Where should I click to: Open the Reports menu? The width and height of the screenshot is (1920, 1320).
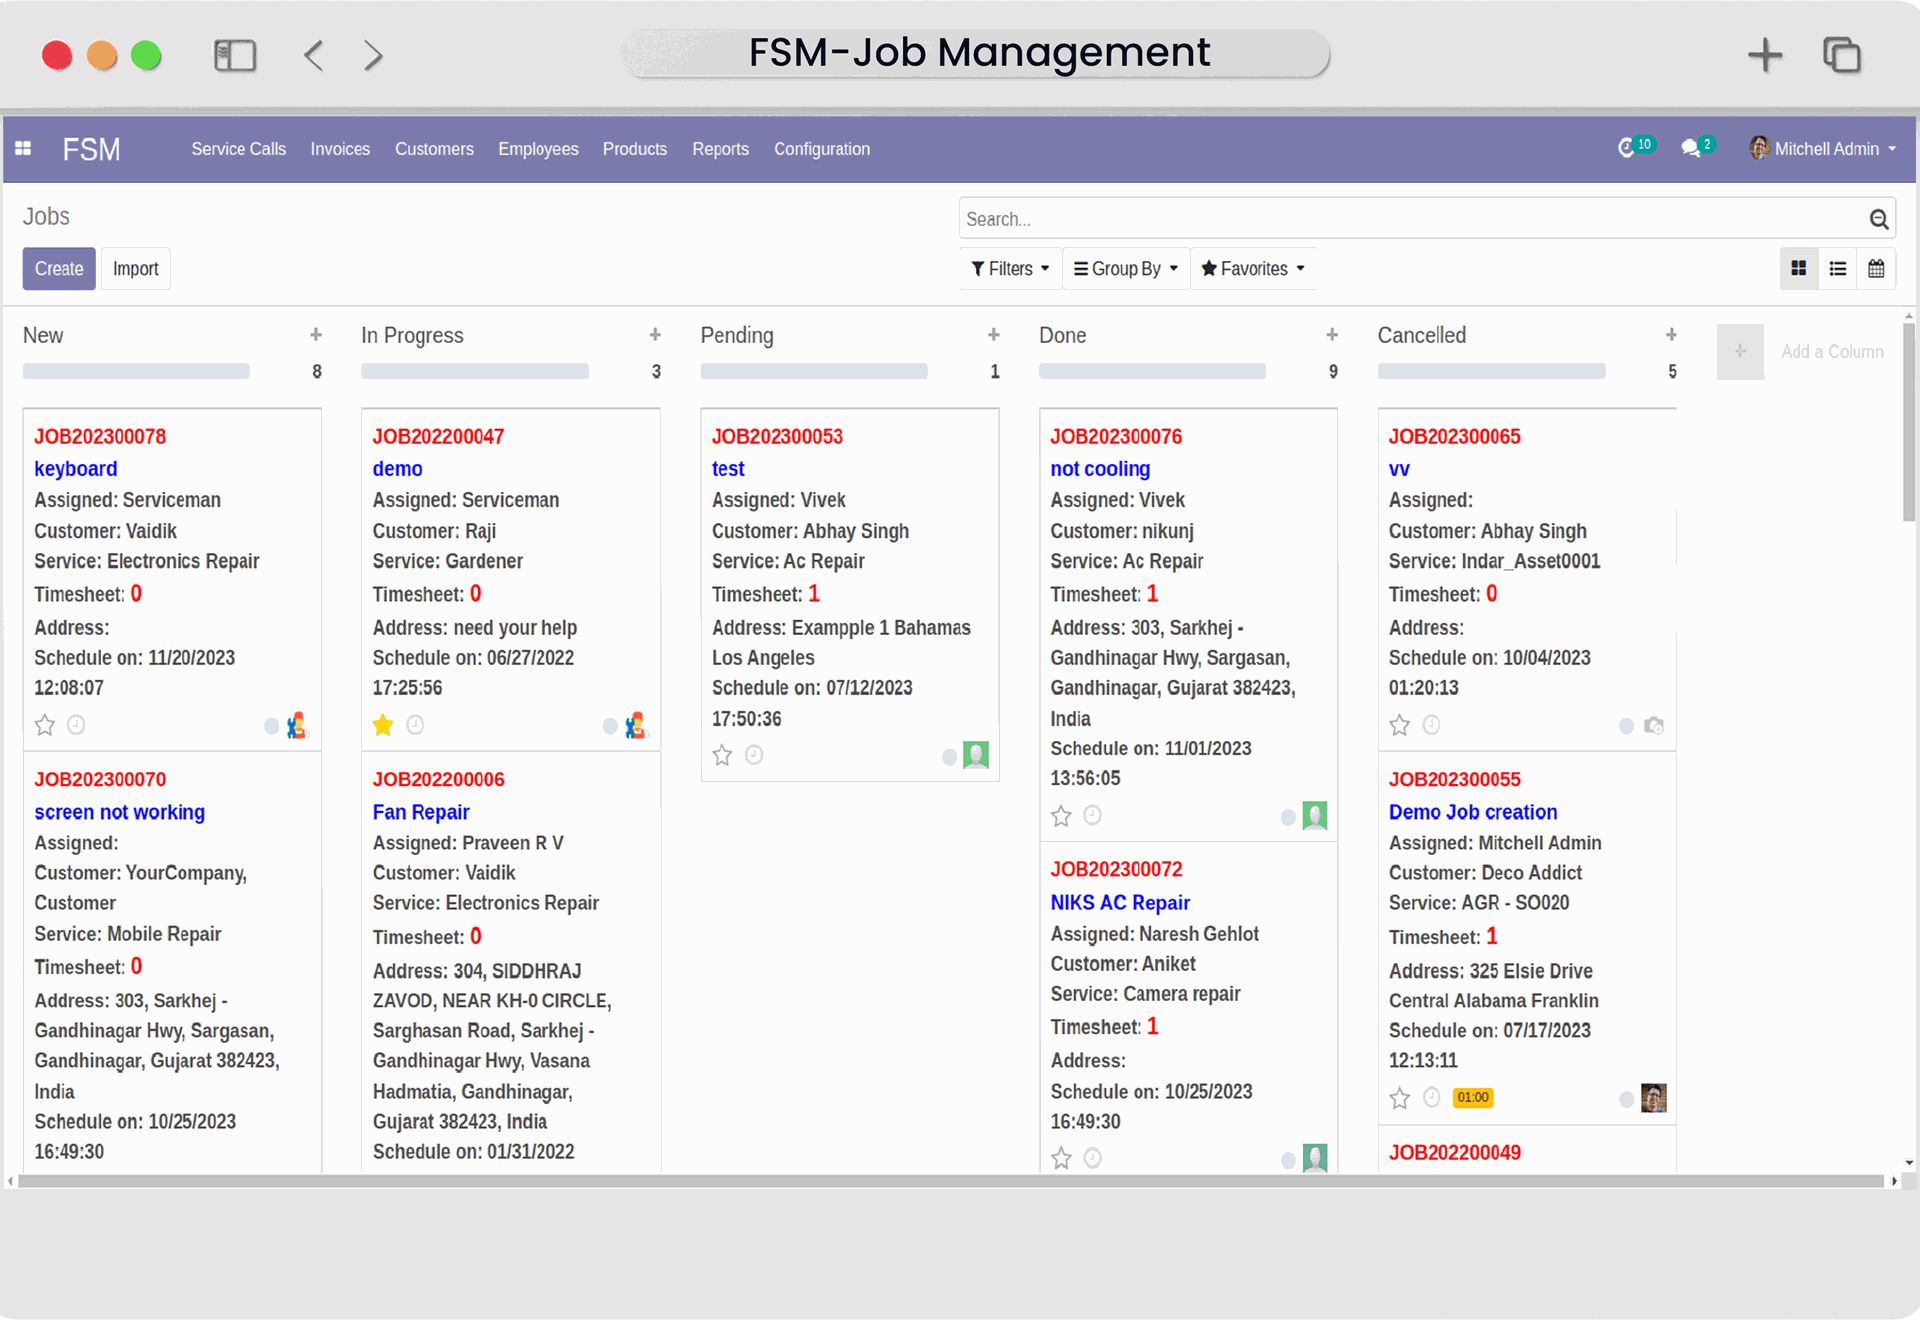click(x=720, y=148)
